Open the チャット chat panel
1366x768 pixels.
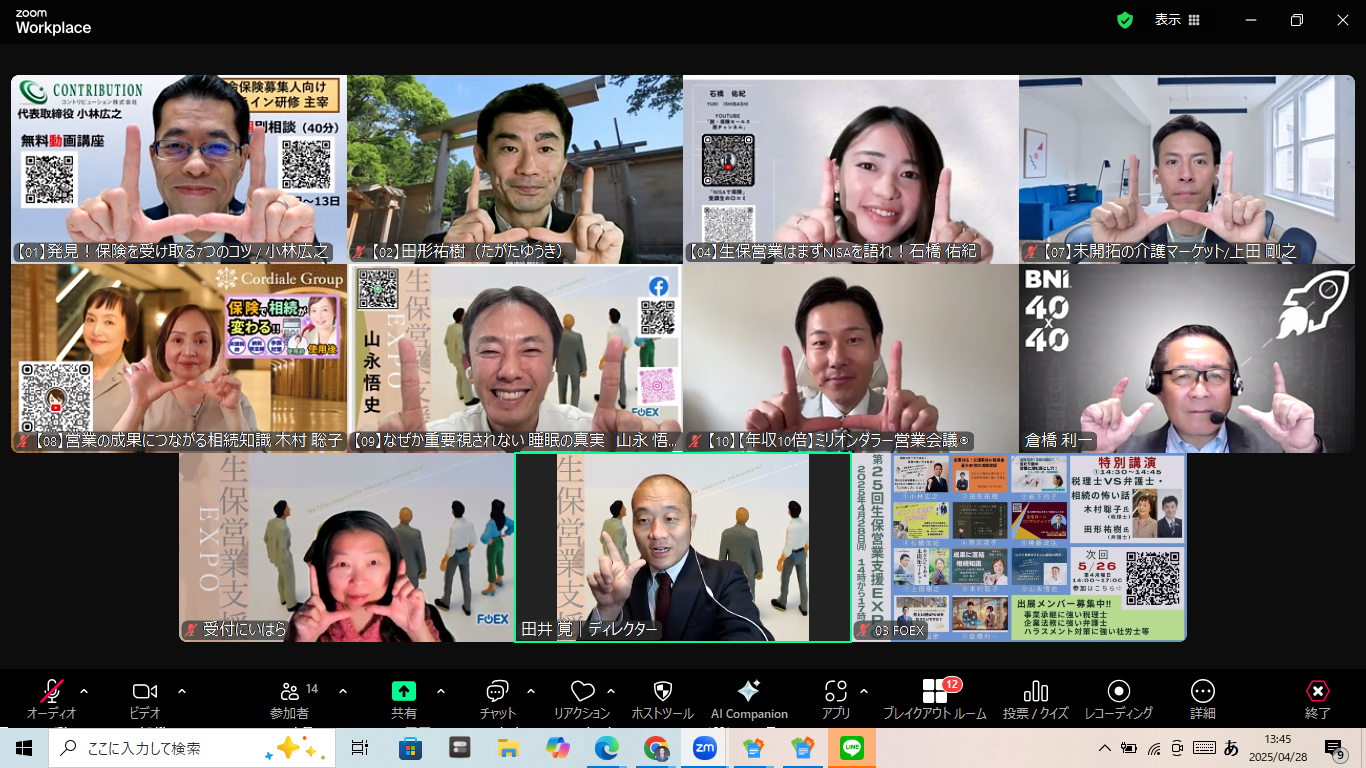(497, 692)
